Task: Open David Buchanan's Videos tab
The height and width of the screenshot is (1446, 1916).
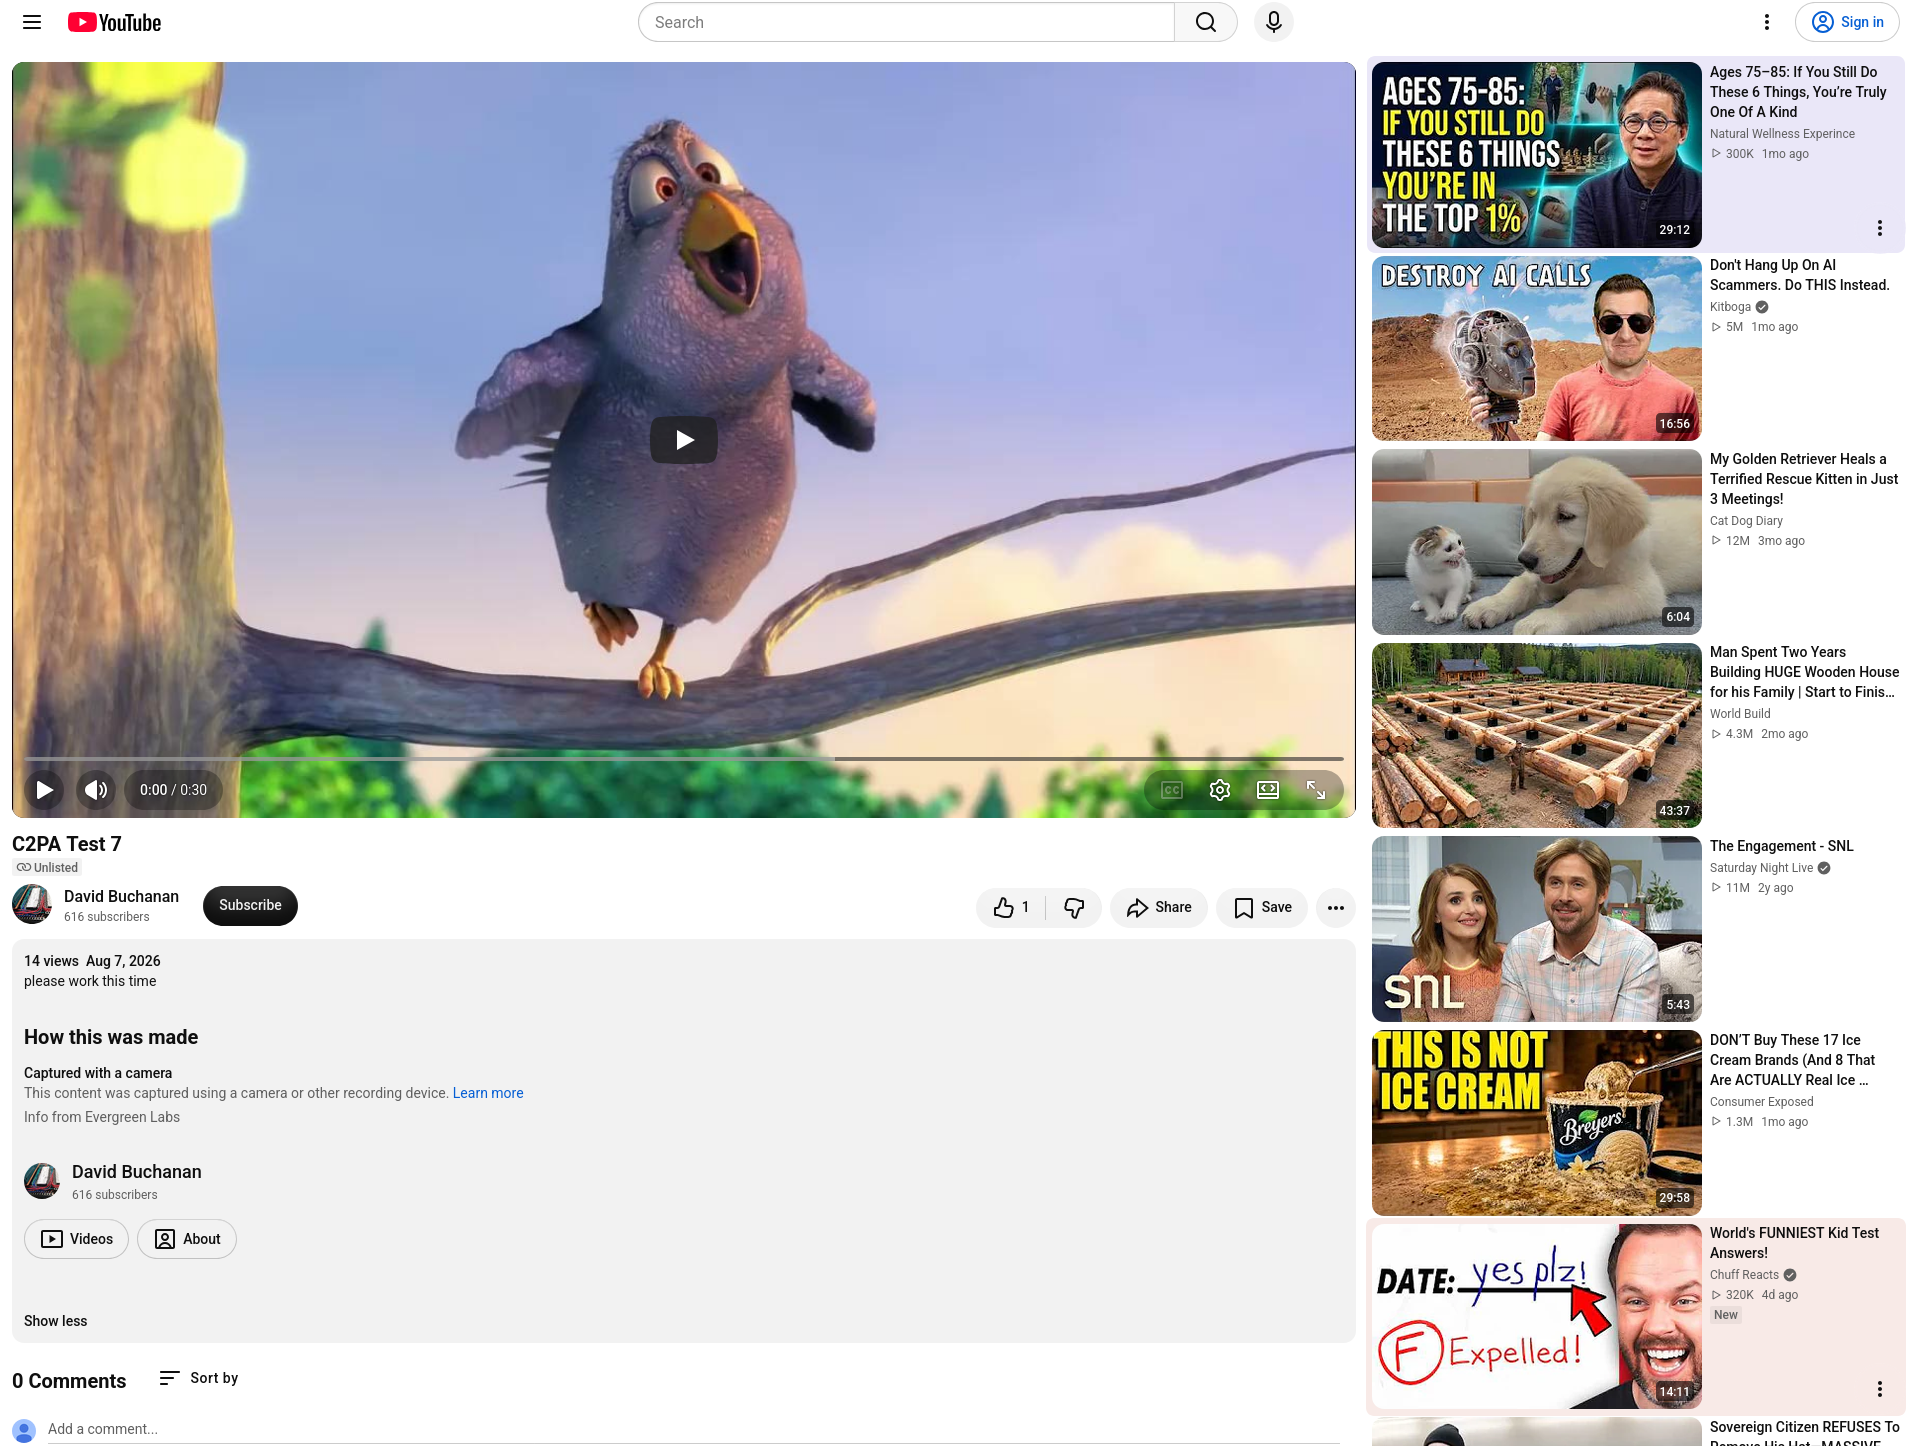Action: [x=77, y=1239]
